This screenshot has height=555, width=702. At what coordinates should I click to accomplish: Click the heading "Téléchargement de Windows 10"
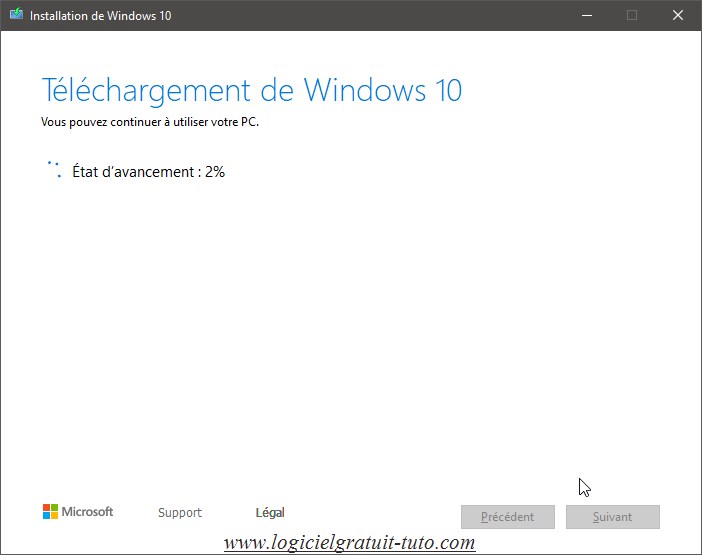[x=252, y=90]
